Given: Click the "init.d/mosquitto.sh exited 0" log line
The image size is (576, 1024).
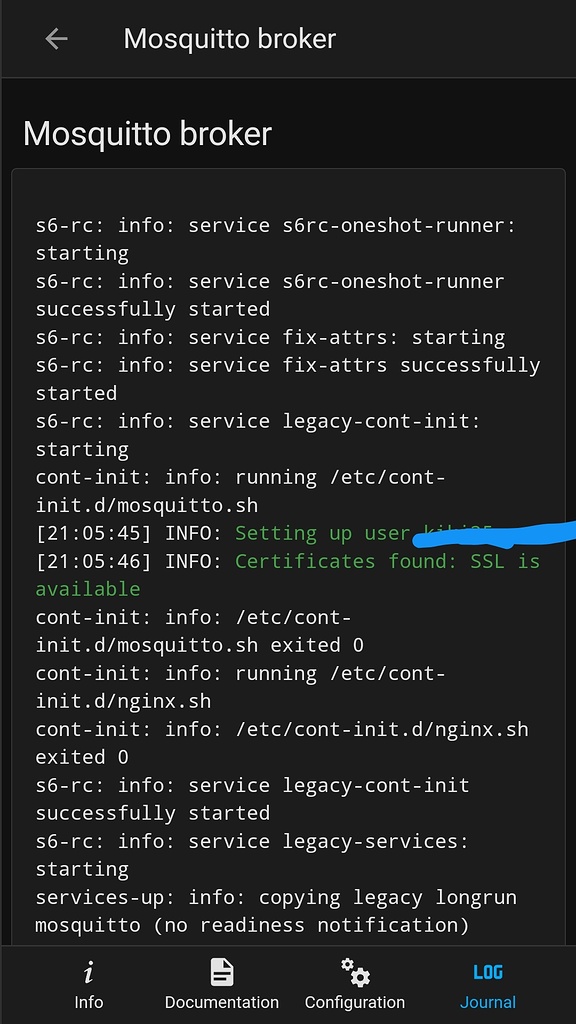Looking at the screenshot, I should [x=199, y=645].
